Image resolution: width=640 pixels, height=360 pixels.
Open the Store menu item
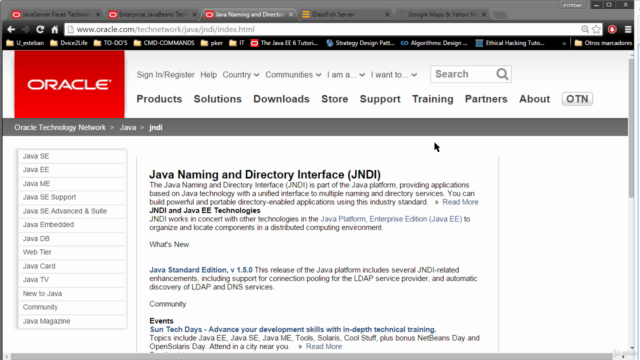(335, 99)
